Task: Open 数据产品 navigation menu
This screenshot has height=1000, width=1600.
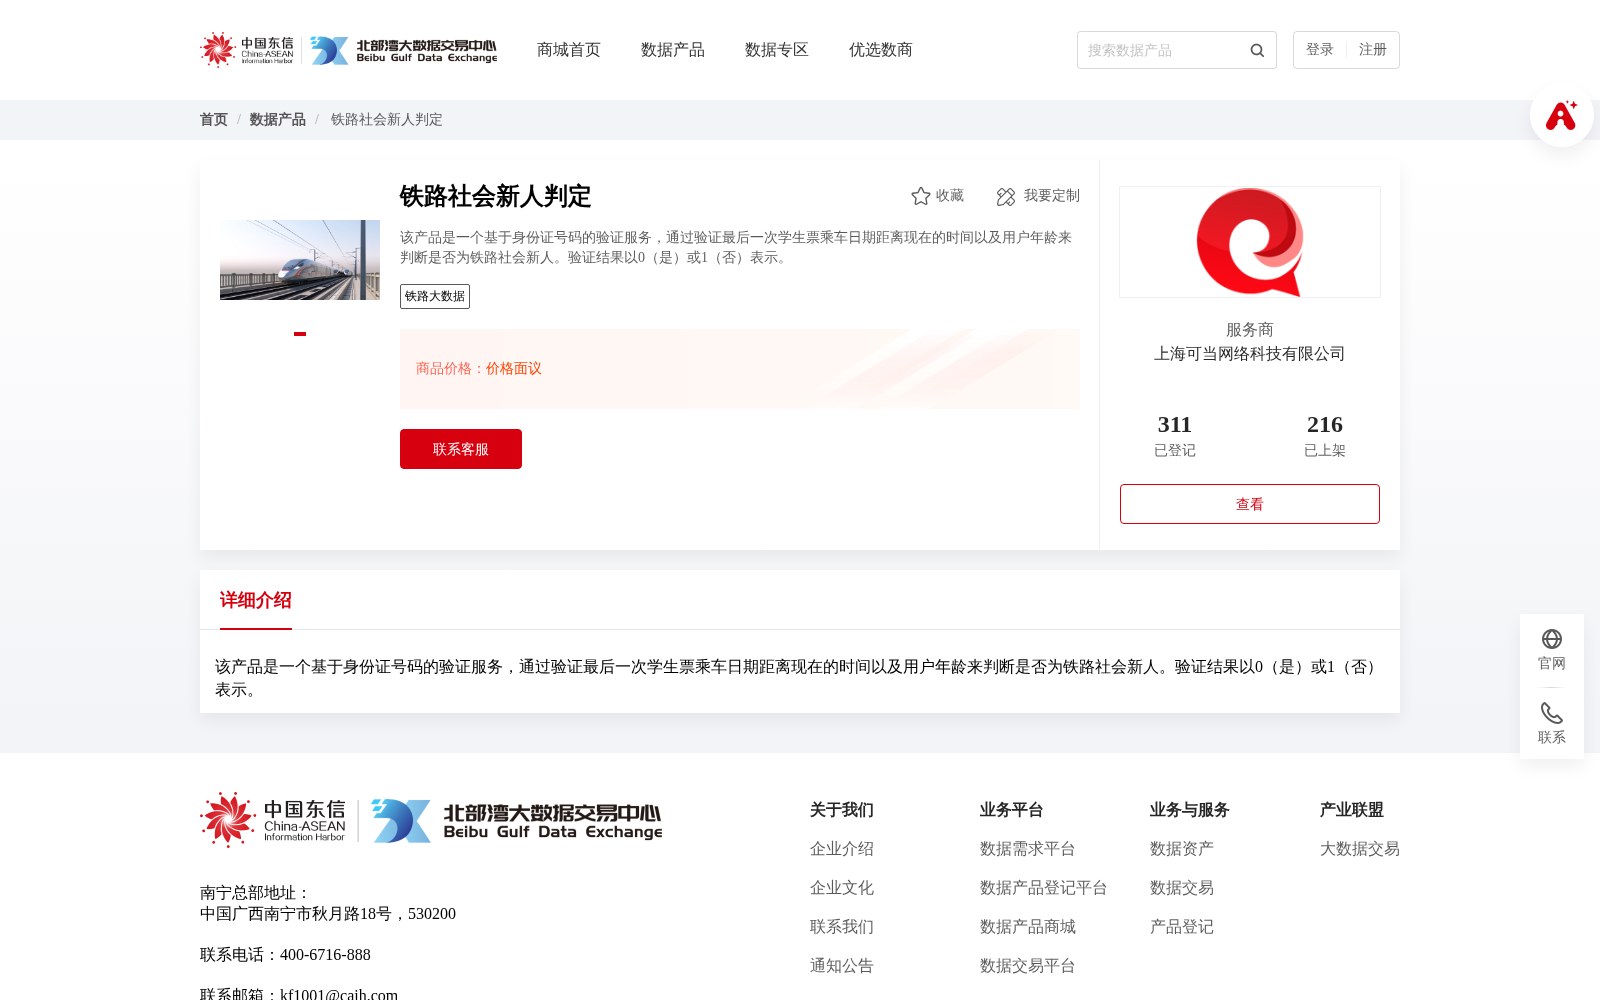Action: [x=673, y=50]
